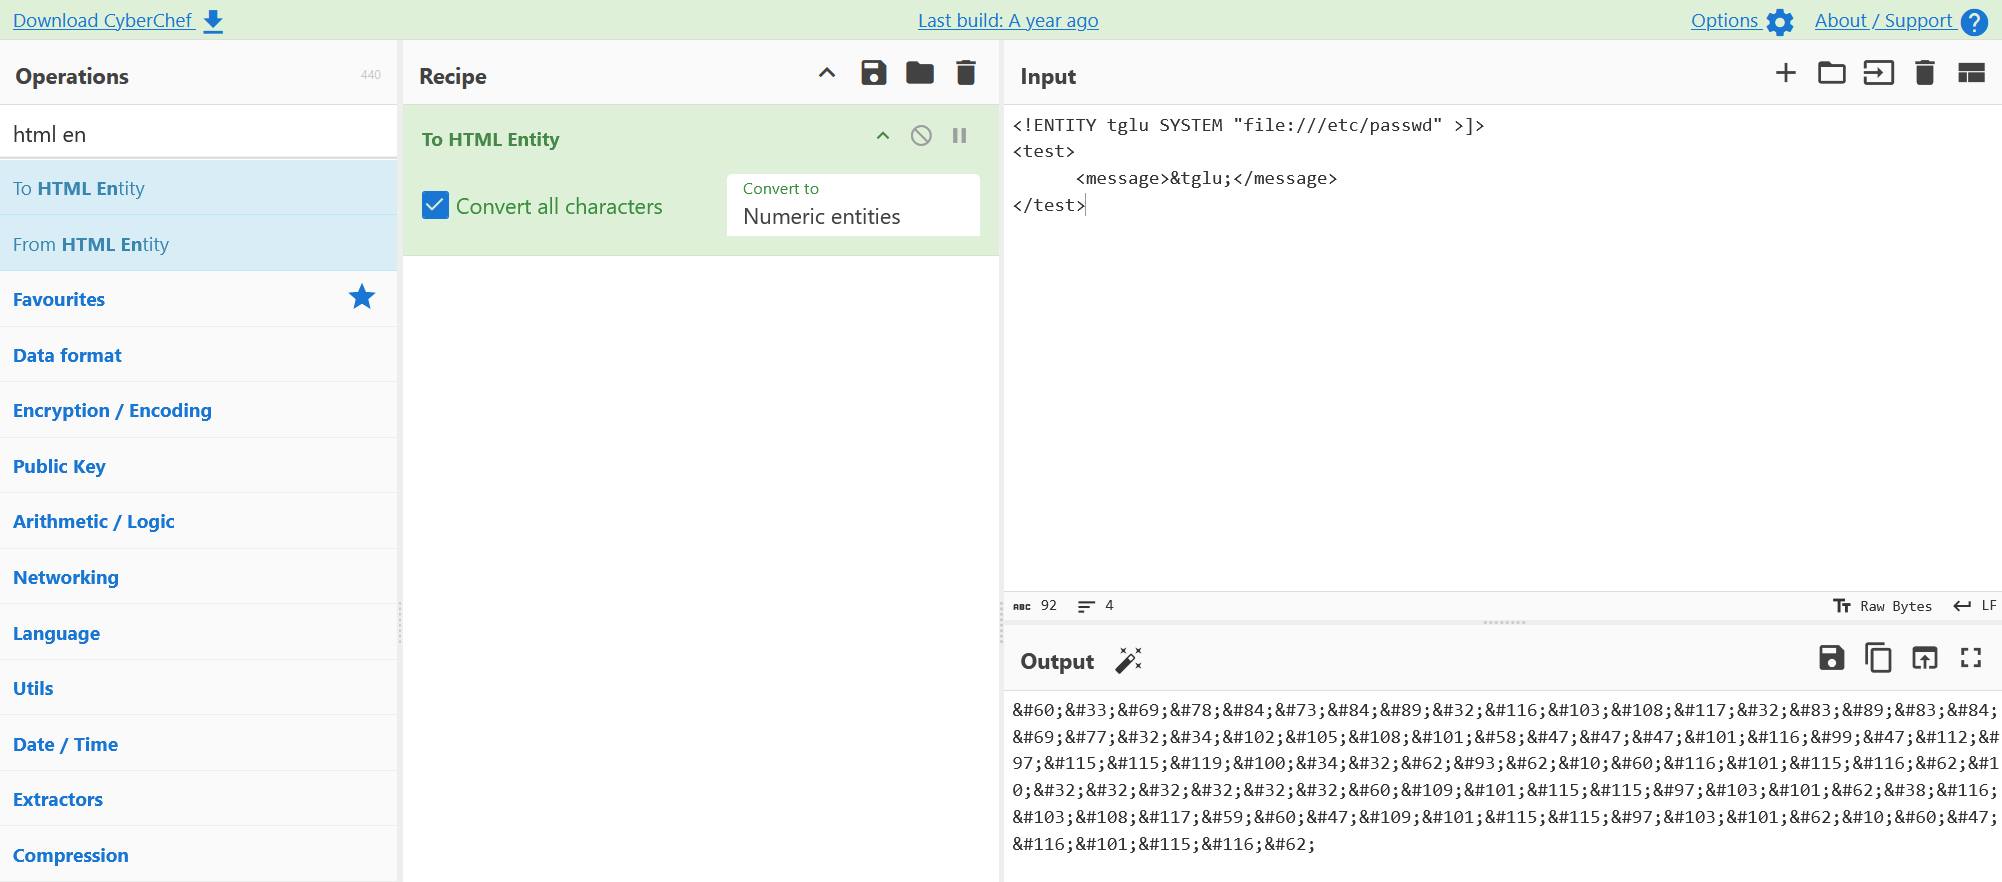Open About / Support help icon
The width and height of the screenshot is (2002, 882).
coord(1975,22)
